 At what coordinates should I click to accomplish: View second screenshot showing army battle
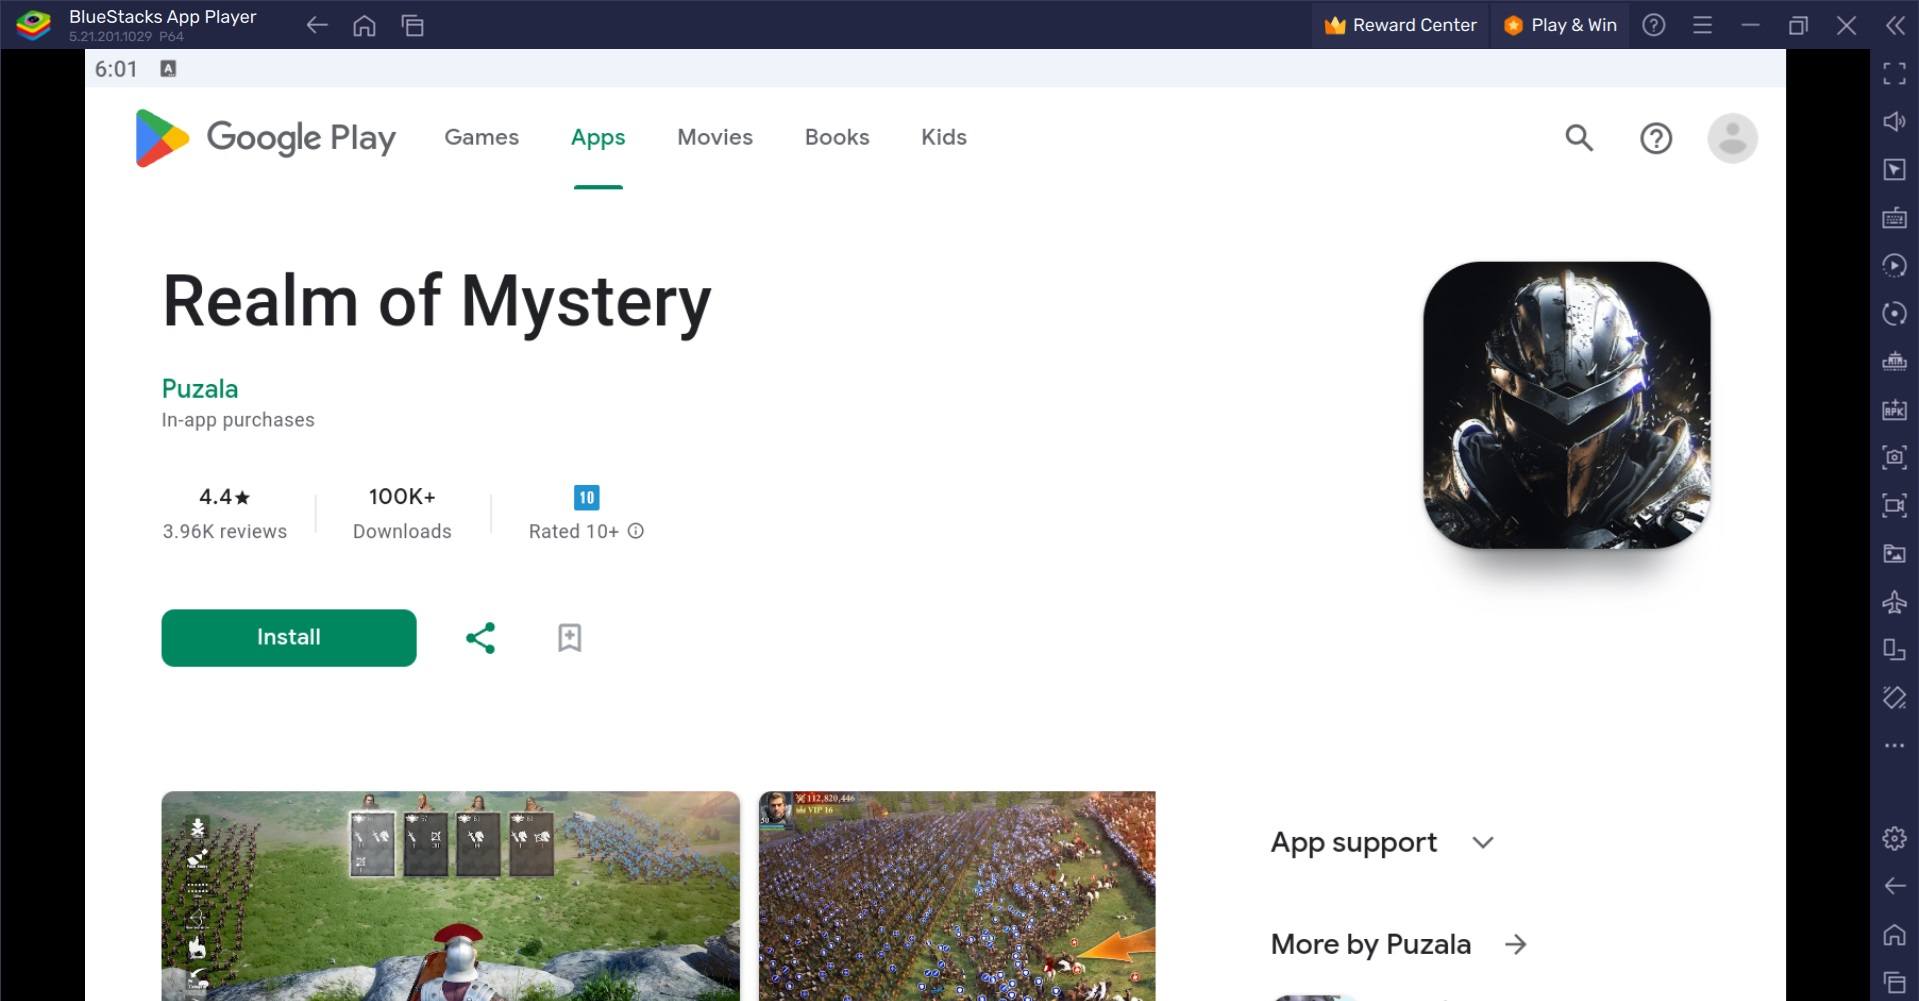click(x=957, y=896)
